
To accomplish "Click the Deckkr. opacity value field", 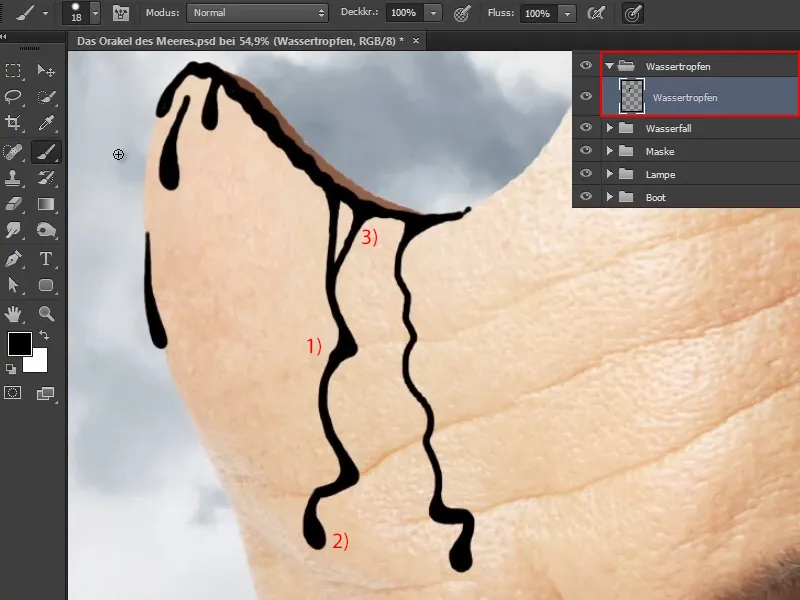I will point(405,13).
